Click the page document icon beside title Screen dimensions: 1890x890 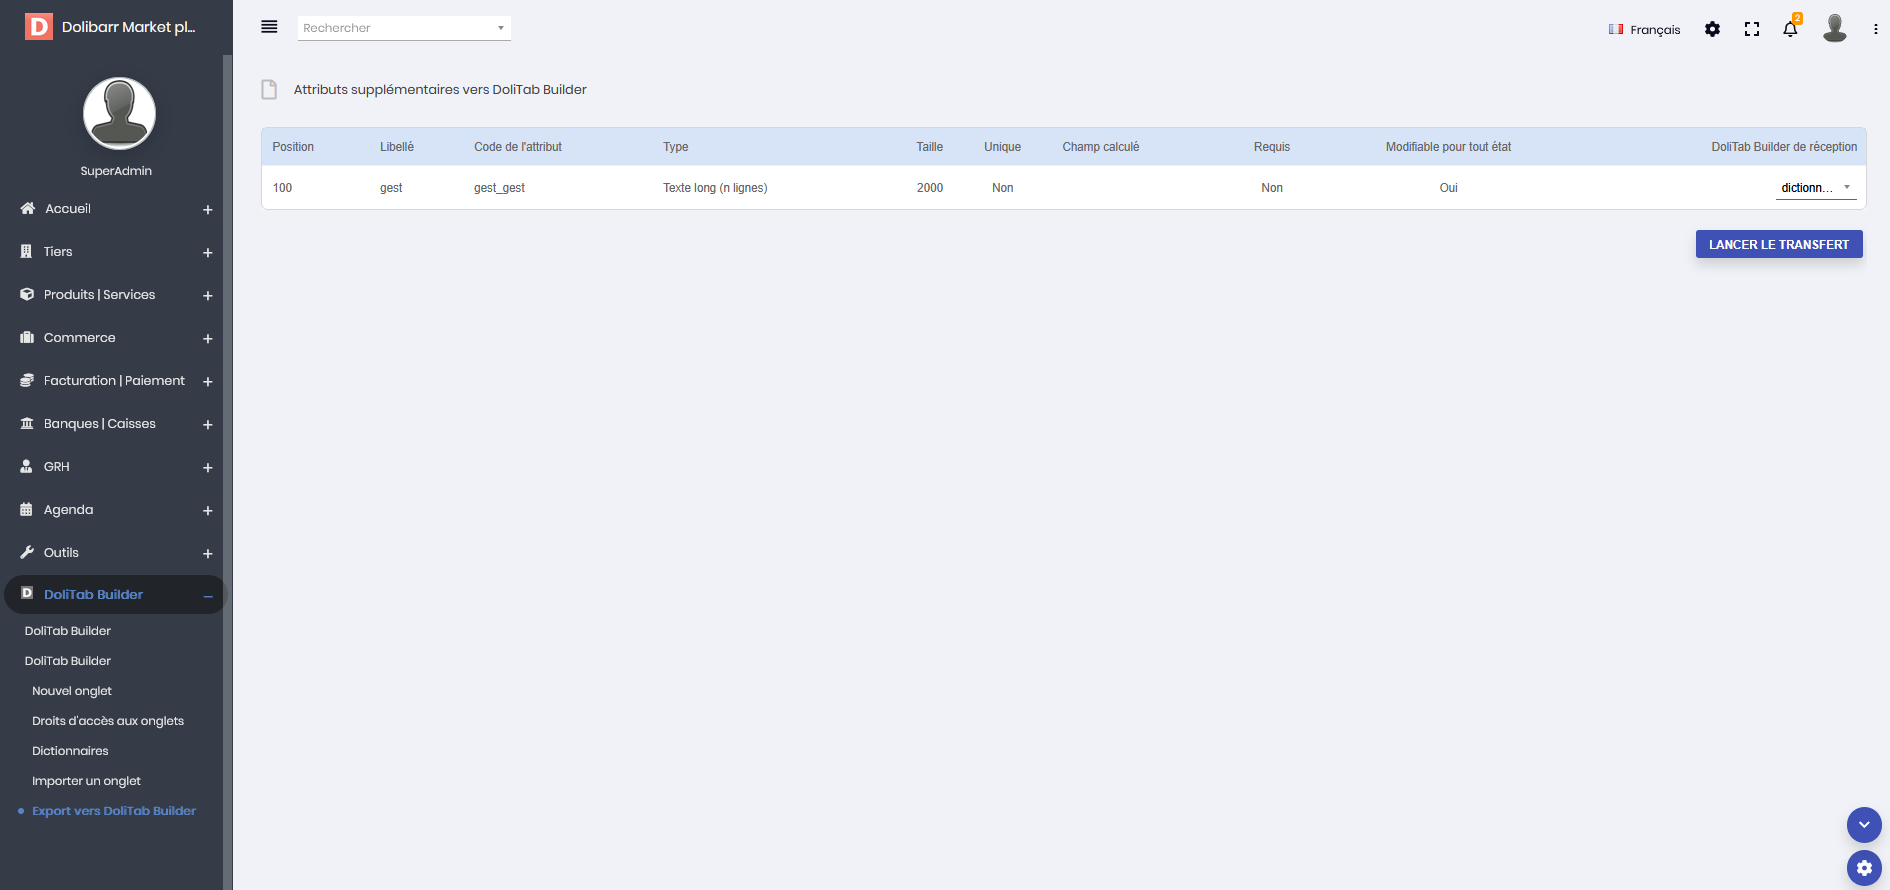(x=269, y=90)
